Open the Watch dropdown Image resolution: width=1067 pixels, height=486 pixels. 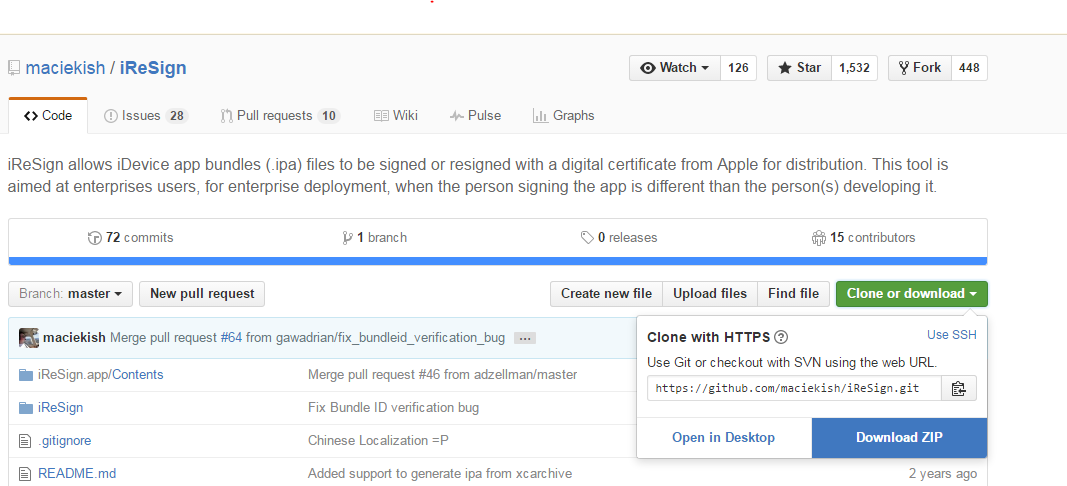coord(675,68)
